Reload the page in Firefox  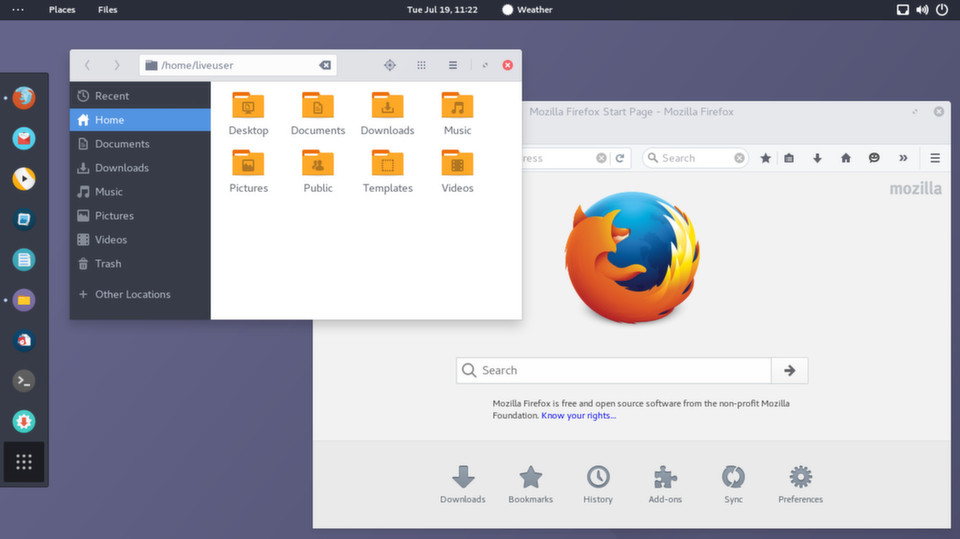620,158
